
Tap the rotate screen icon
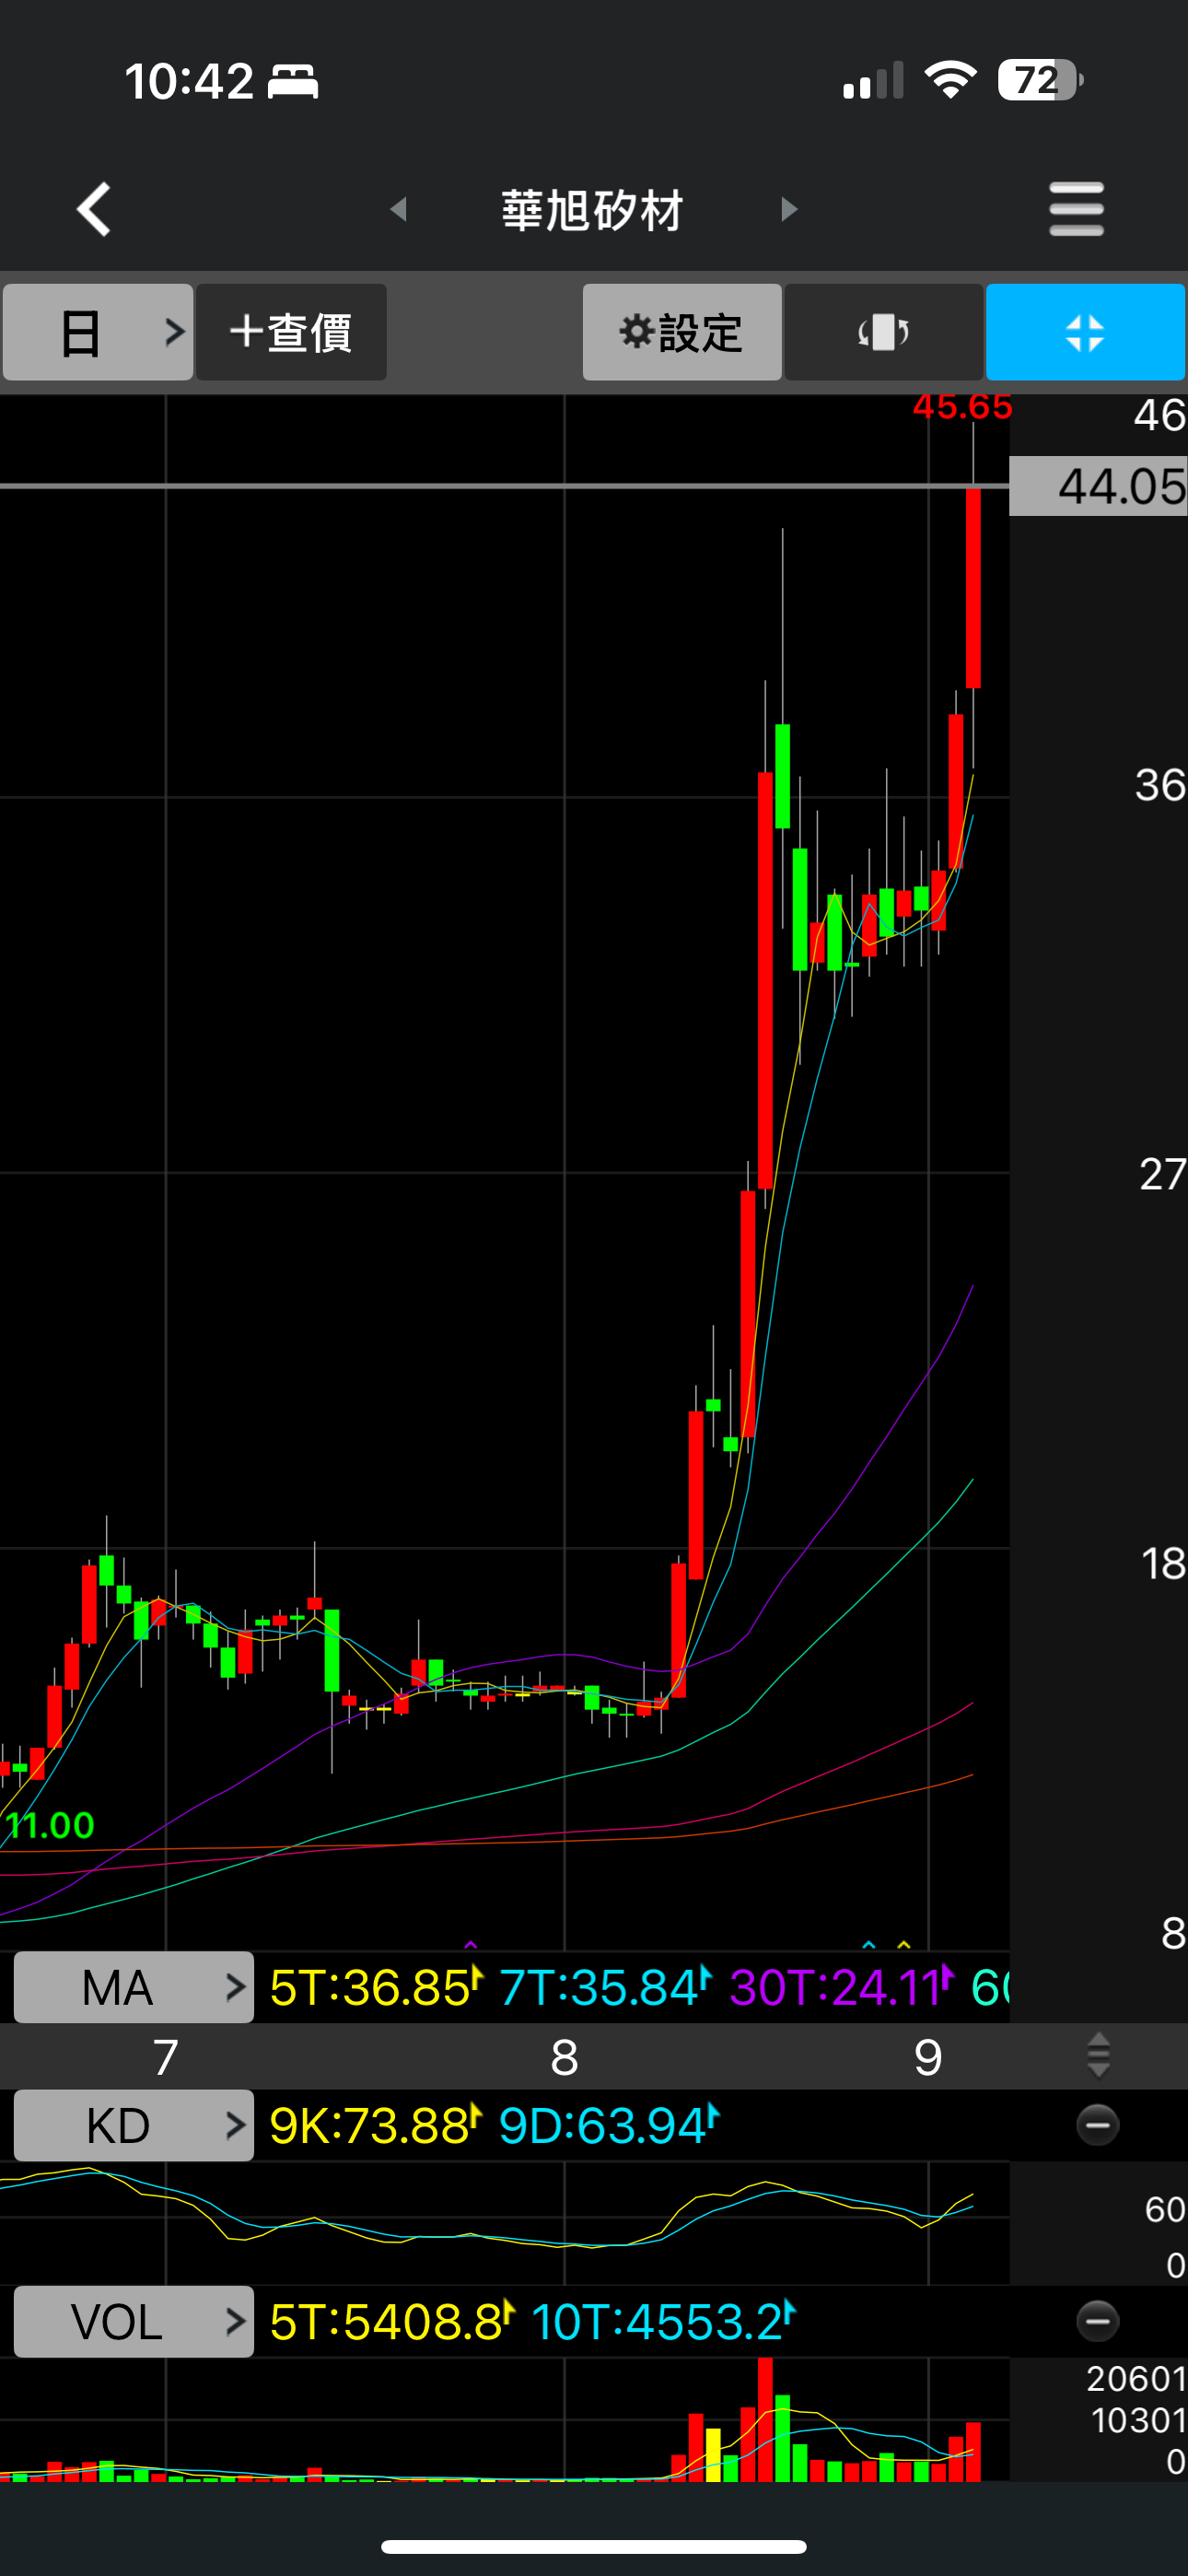coord(883,332)
